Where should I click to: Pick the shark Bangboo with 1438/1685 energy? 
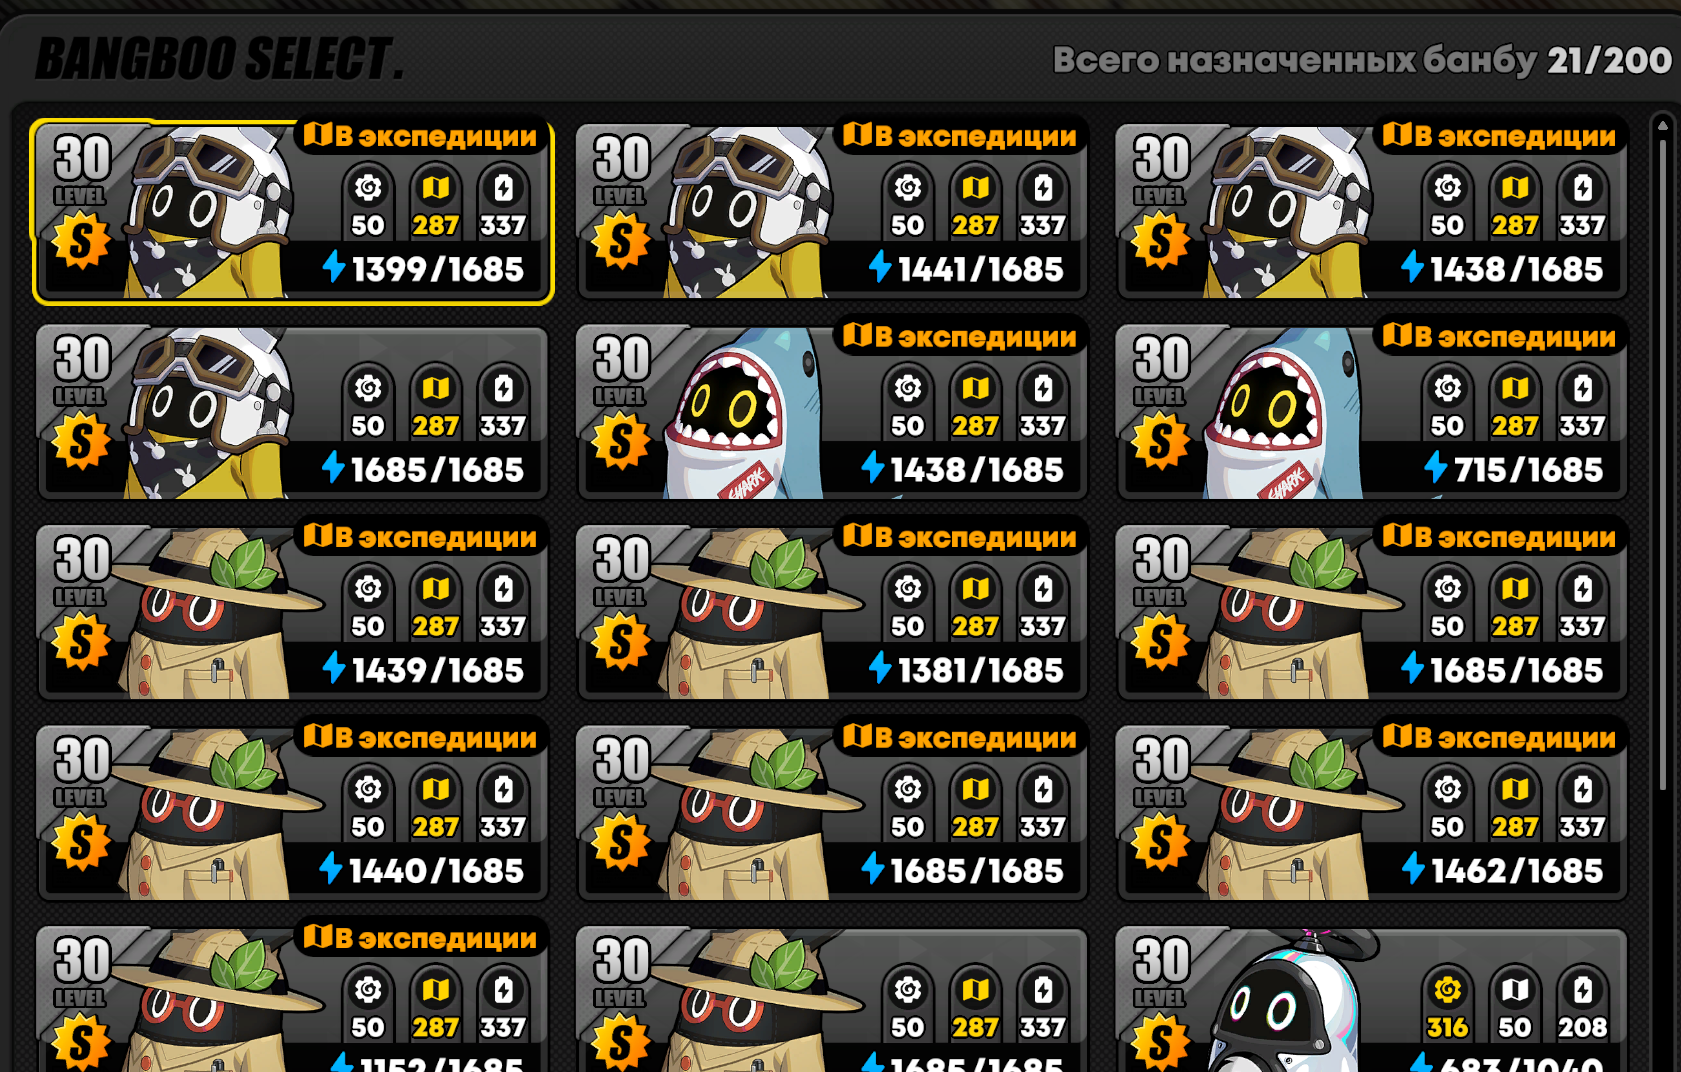(x=832, y=412)
